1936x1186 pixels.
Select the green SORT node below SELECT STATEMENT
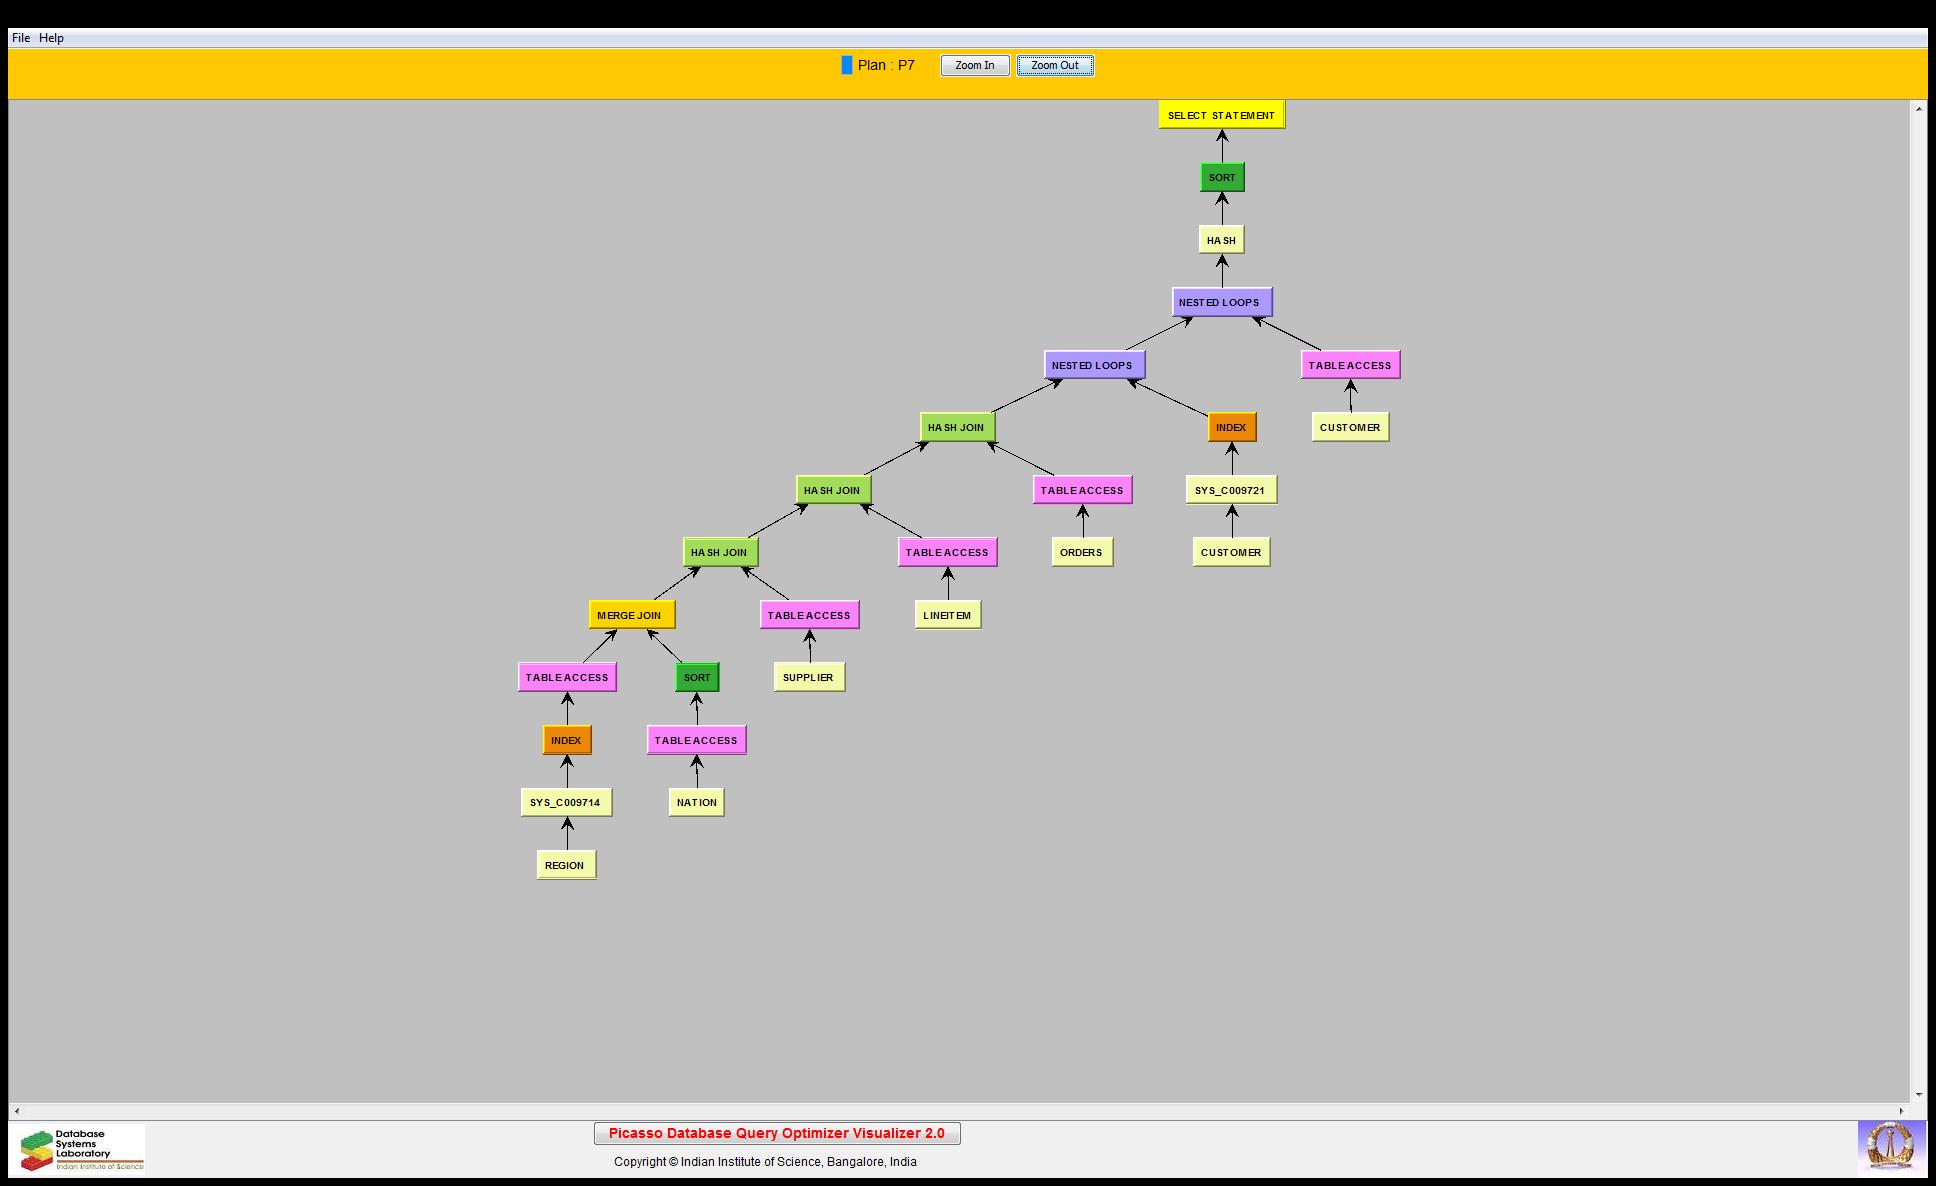tap(1222, 177)
